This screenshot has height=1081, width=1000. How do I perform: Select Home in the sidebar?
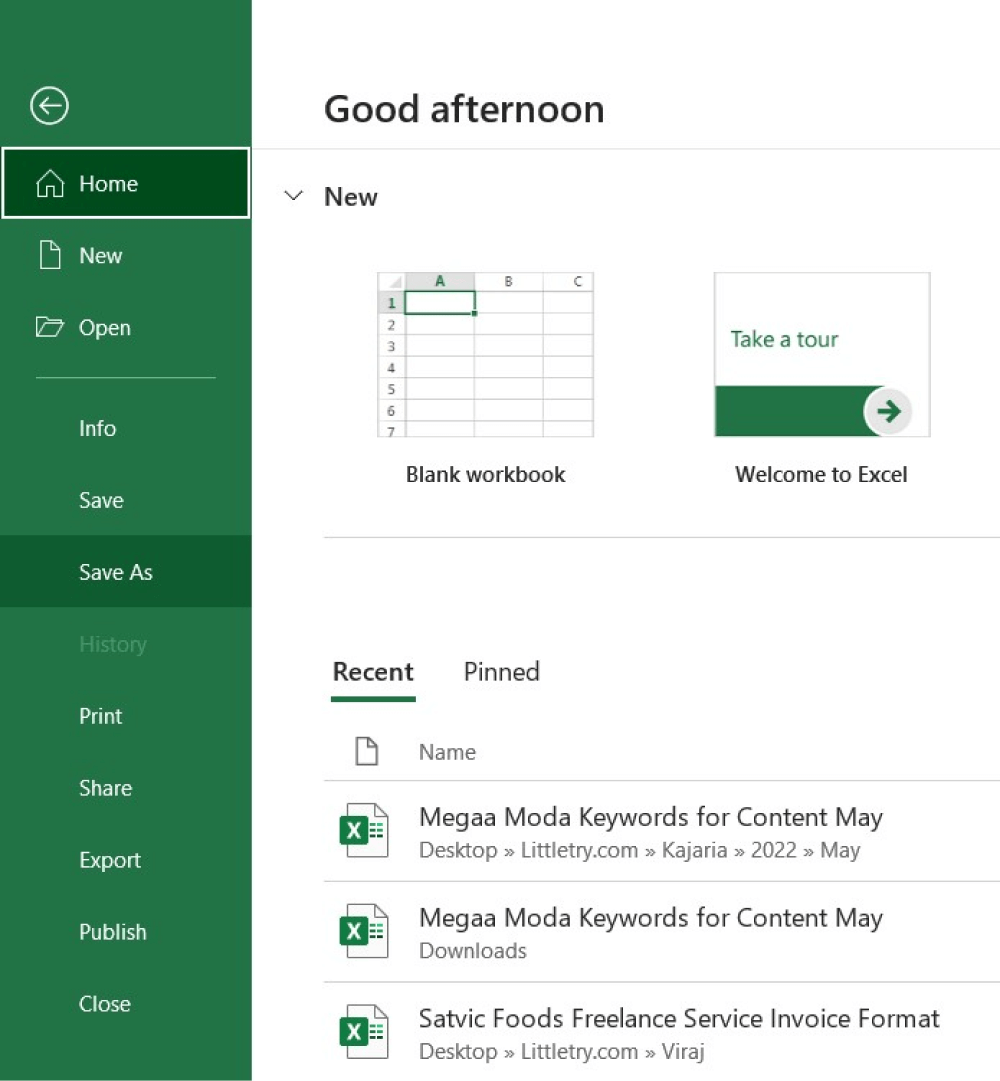click(x=125, y=183)
